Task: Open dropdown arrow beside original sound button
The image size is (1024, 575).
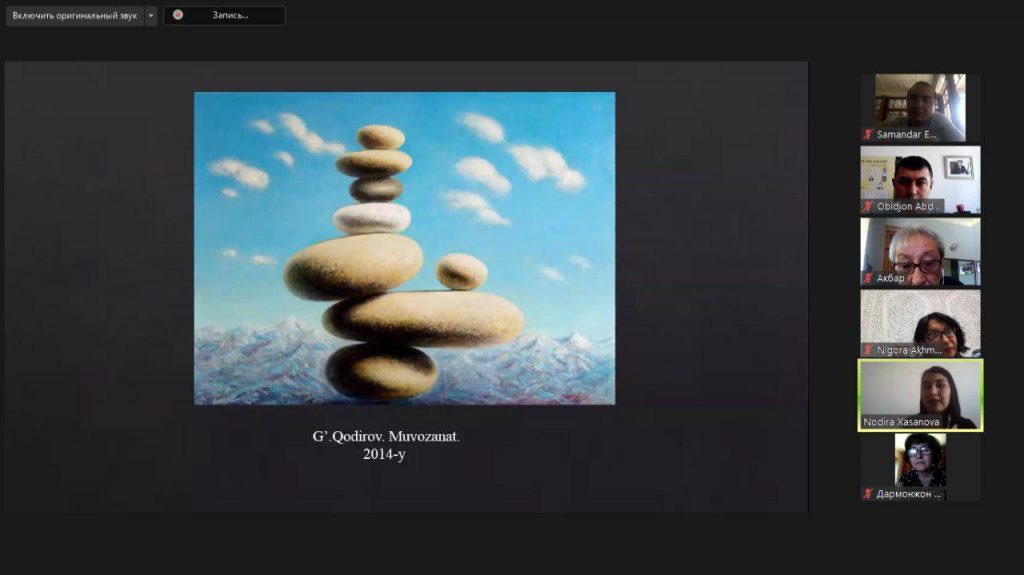Action: tap(151, 16)
